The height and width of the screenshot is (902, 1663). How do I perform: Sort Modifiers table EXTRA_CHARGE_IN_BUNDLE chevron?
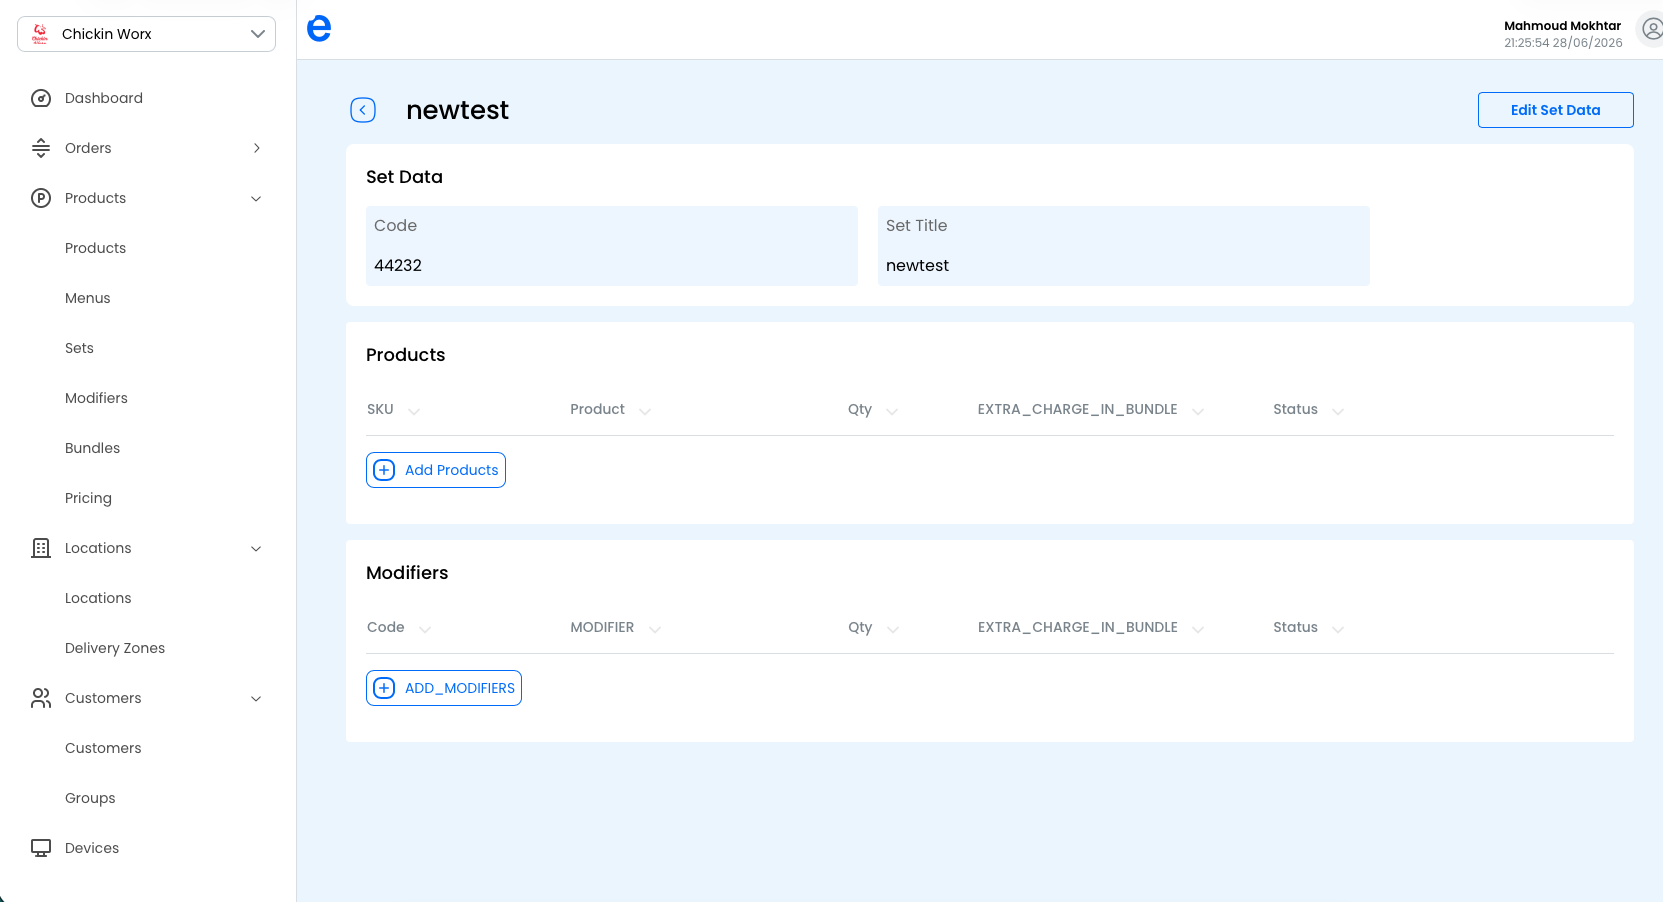click(1198, 629)
